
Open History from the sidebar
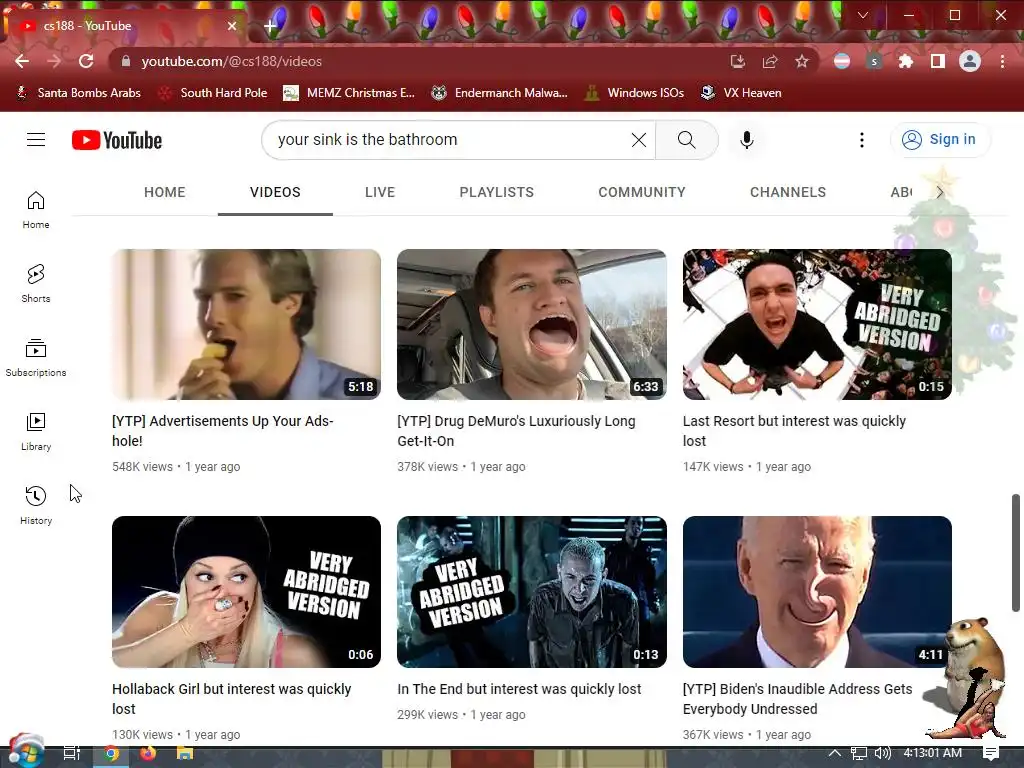(36, 505)
